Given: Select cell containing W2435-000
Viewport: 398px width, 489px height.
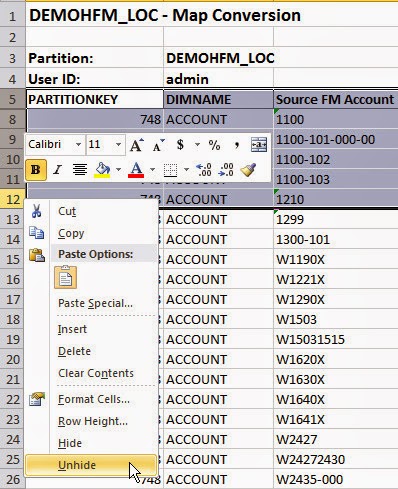Looking at the screenshot, I should (x=336, y=479).
